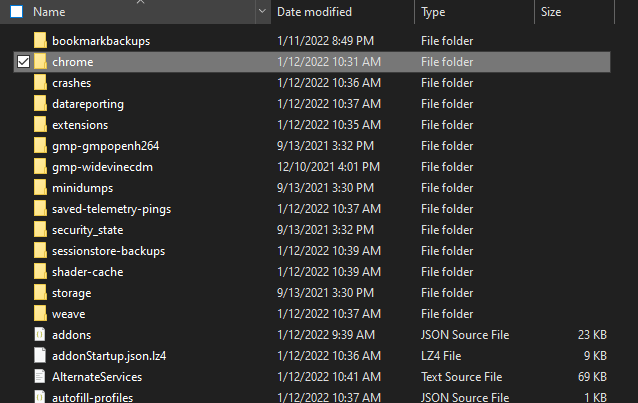638x403 pixels.
Task: Sort by Date modified column
Action: 314,12
